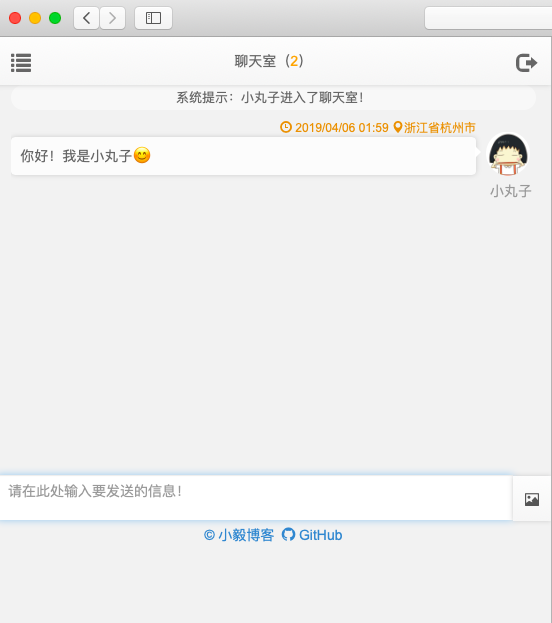Click the smiley emoji in message
552x623 pixels.
click(142, 155)
